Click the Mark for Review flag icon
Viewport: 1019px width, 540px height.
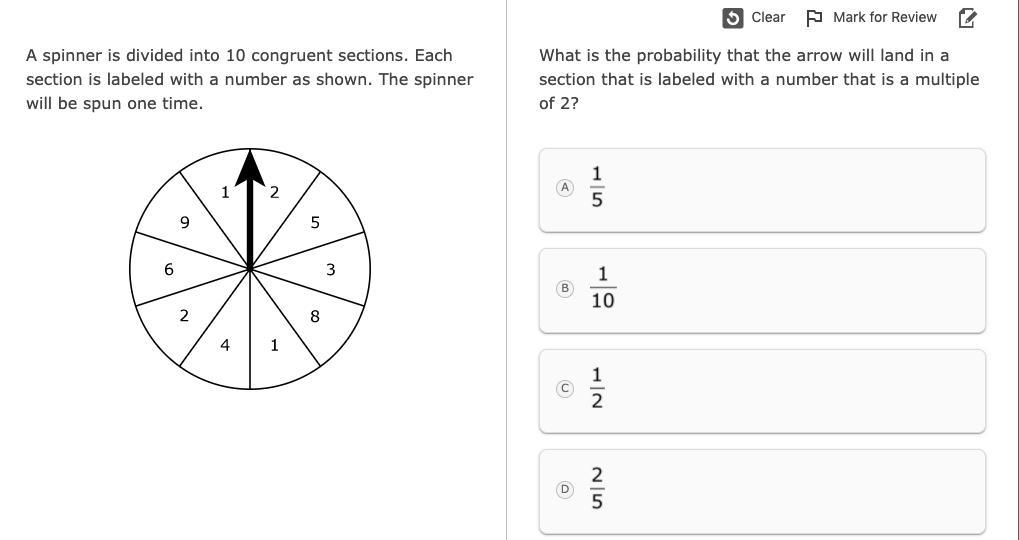814,18
